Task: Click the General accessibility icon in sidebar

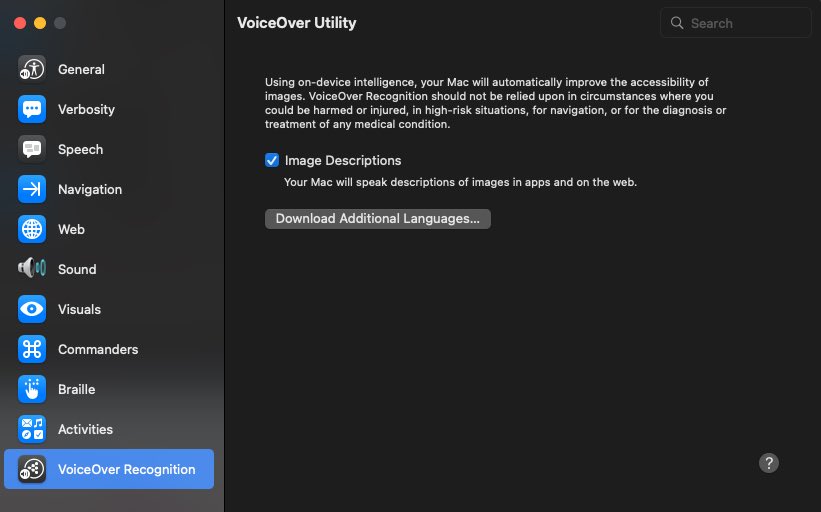Action: pos(32,69)
